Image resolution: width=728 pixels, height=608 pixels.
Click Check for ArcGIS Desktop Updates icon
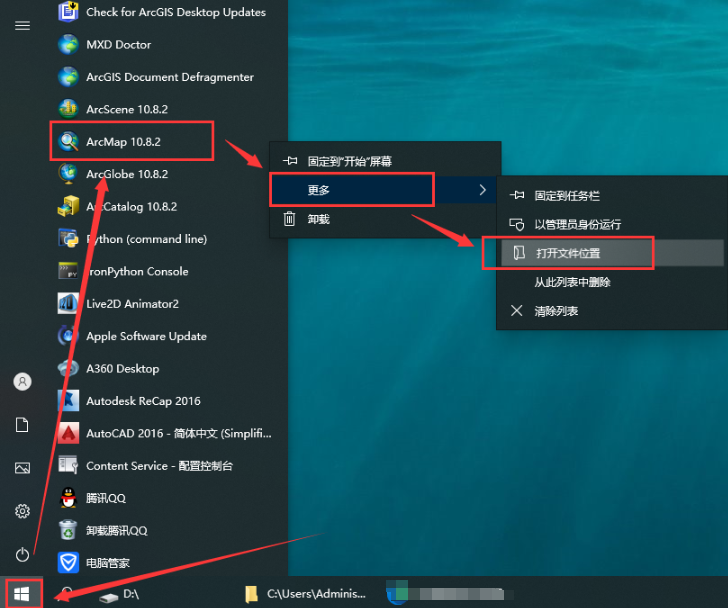(x=68, y=12)
